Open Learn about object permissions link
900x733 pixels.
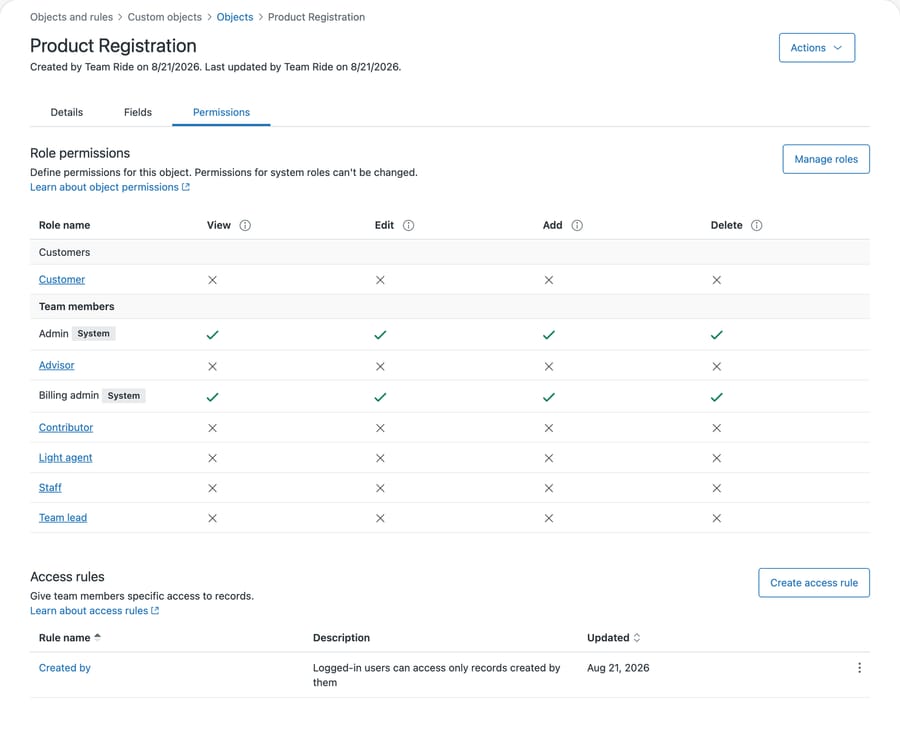tap(110, 187)
